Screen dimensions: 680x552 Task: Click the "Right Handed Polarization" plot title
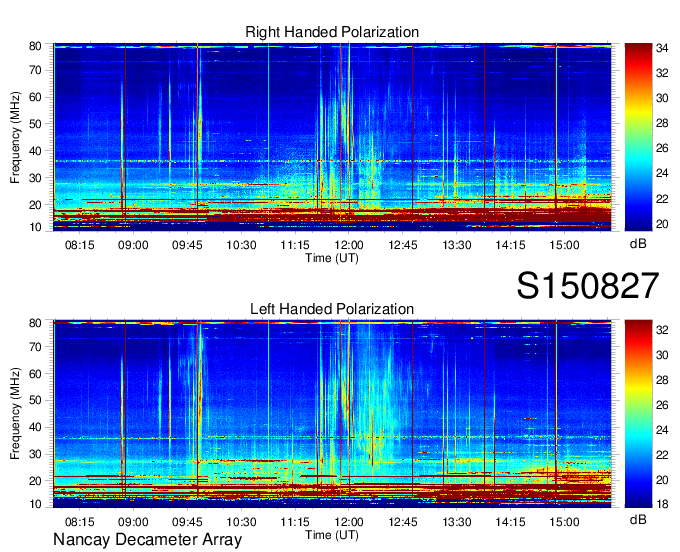pyautogui.click(x=332, y=32)
